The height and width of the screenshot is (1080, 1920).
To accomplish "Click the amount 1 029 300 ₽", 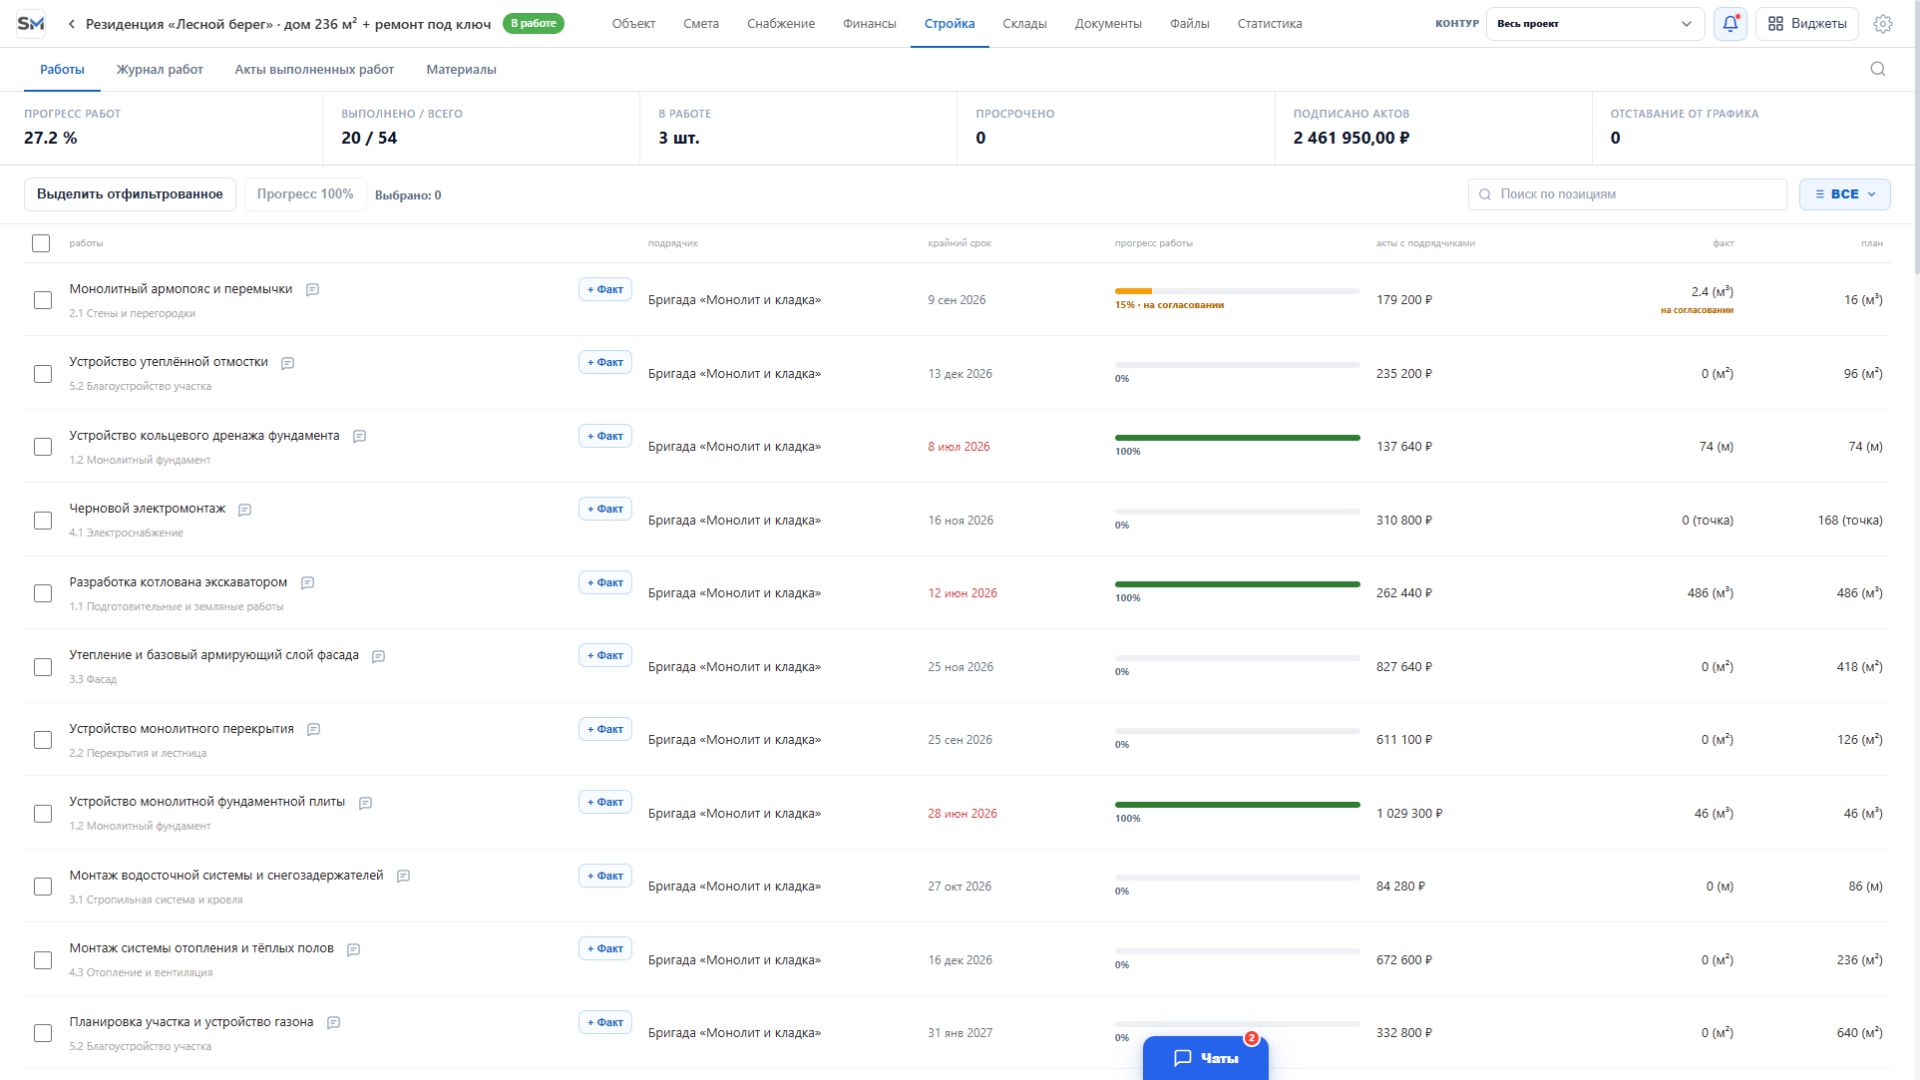I will (1409, 814).
